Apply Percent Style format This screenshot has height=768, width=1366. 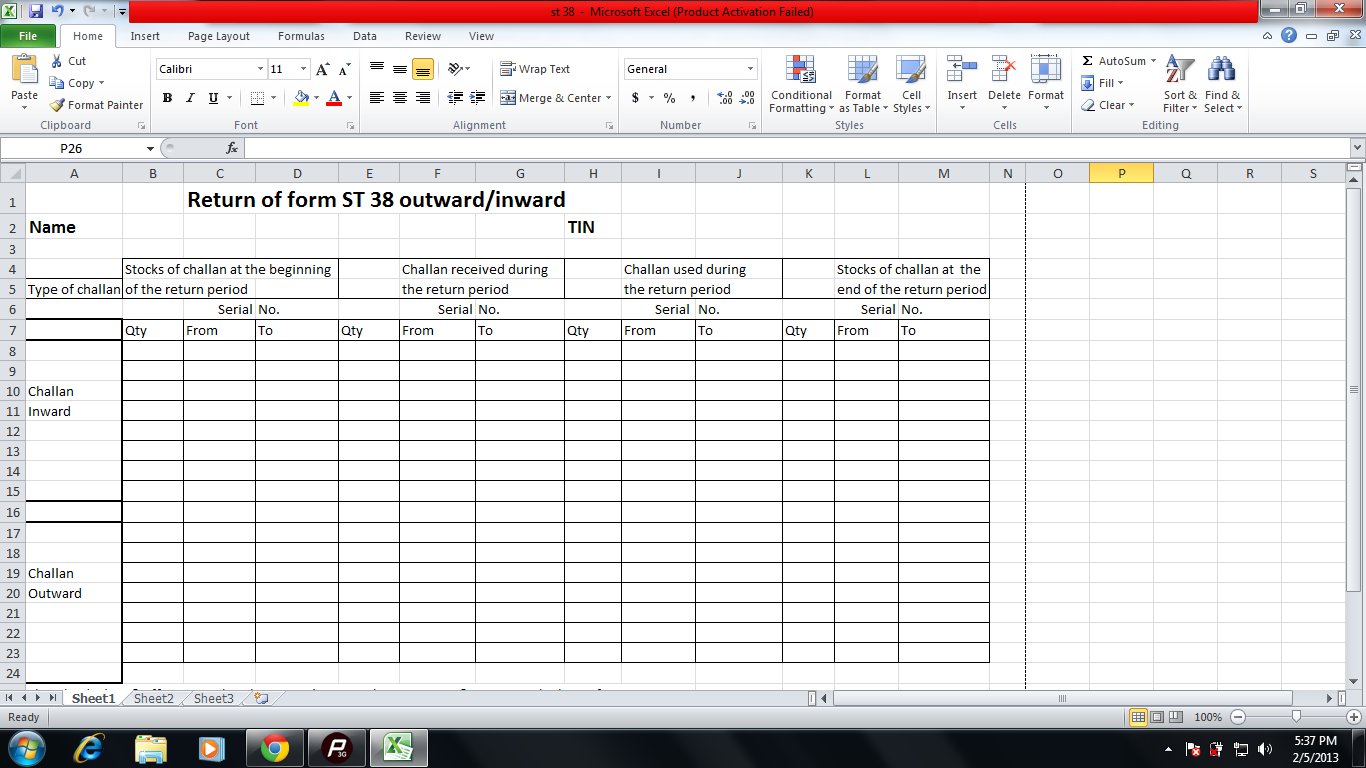669,98
